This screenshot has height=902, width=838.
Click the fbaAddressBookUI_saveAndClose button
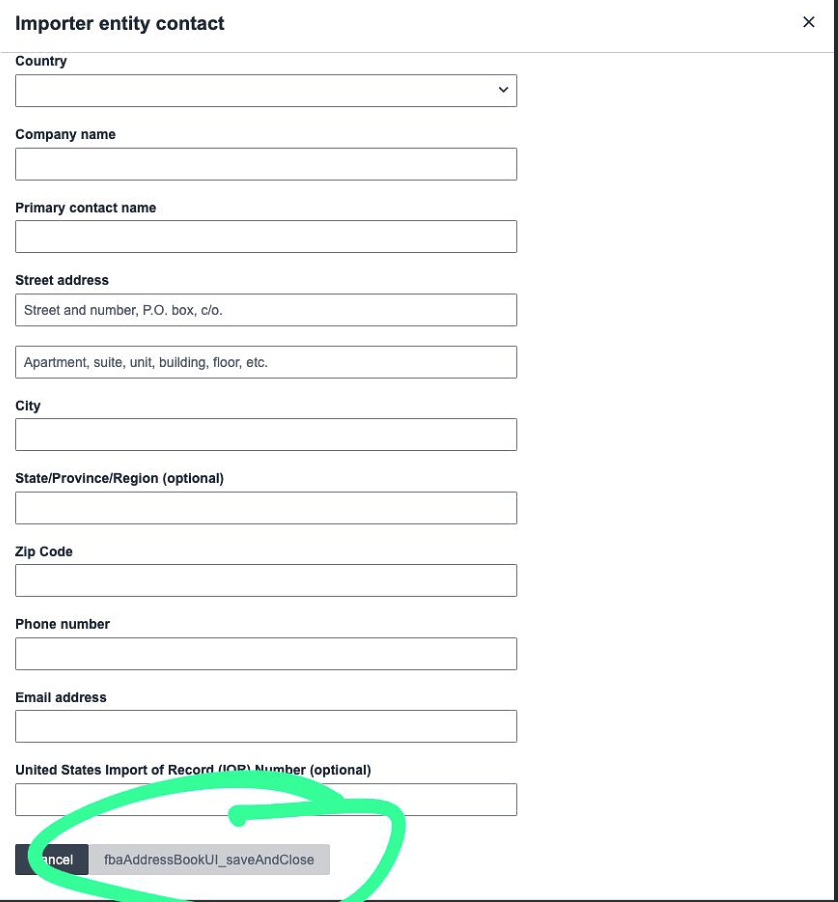(x=209, y=859)
